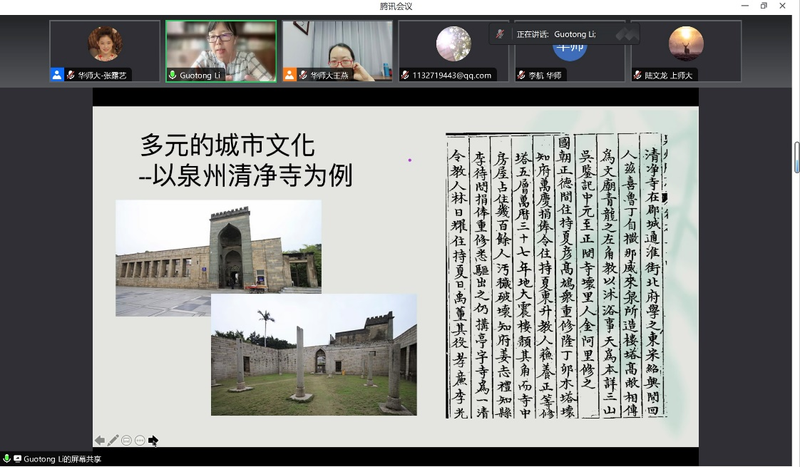
Task: Click the see-all-slides circle icon
Action: [127, 440]
